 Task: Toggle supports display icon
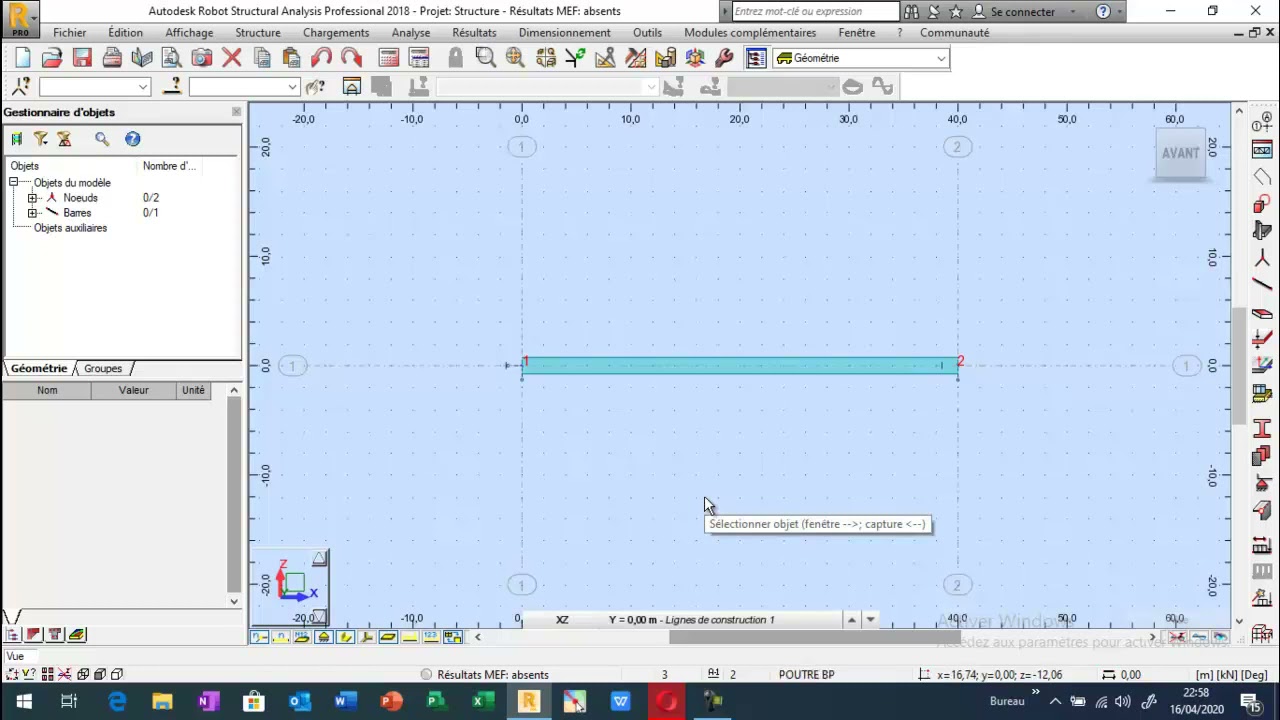tap(324, 637)
